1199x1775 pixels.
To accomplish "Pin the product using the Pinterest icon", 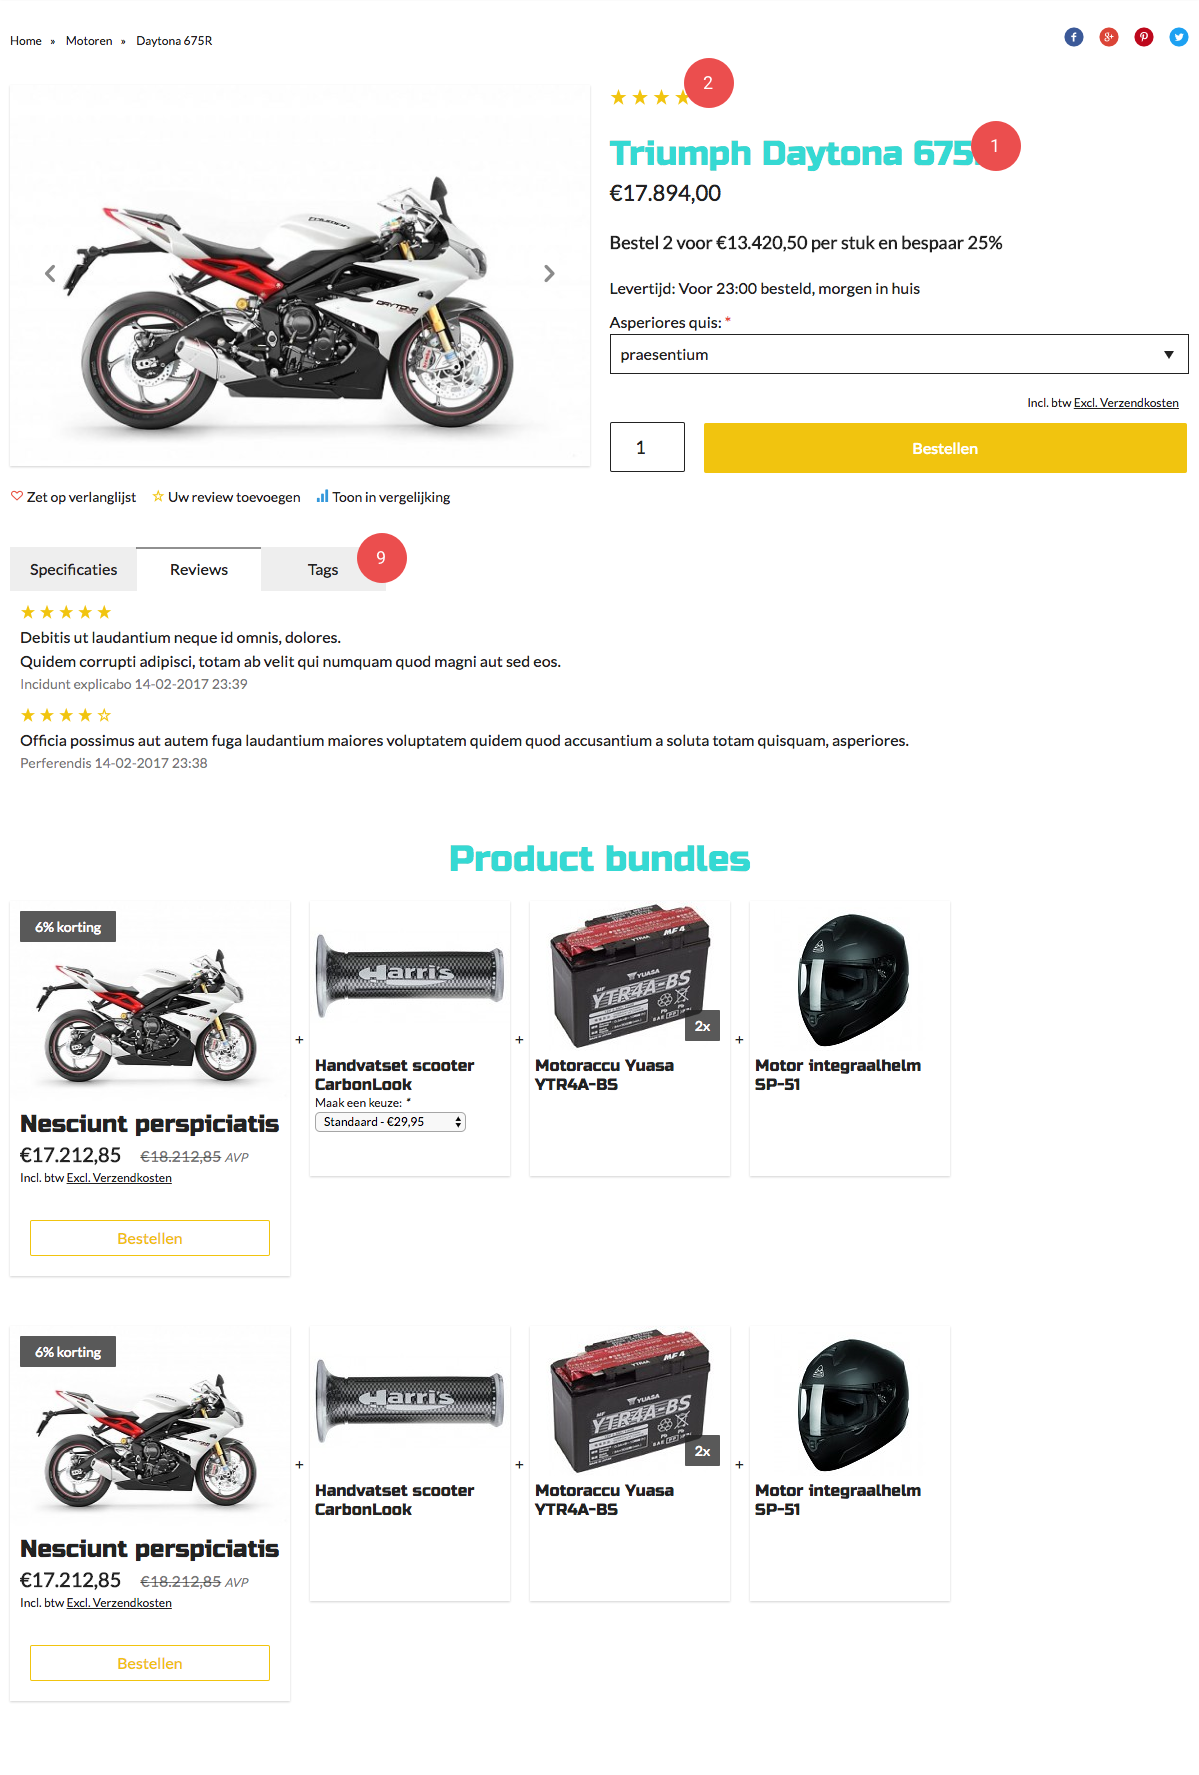I will coord(1144,37).
